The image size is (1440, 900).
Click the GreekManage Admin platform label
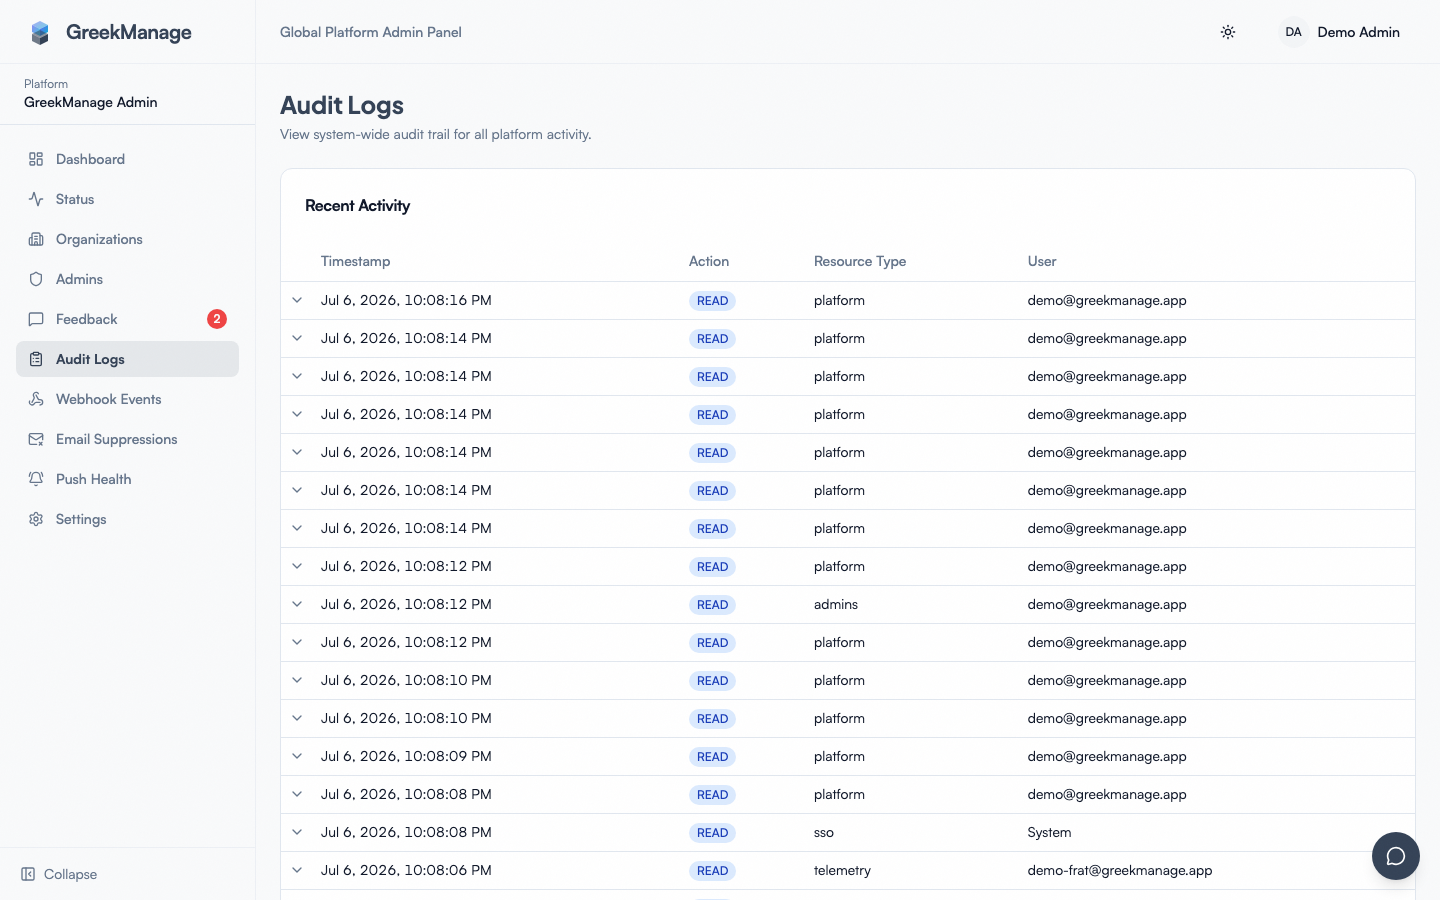(91, 102)
